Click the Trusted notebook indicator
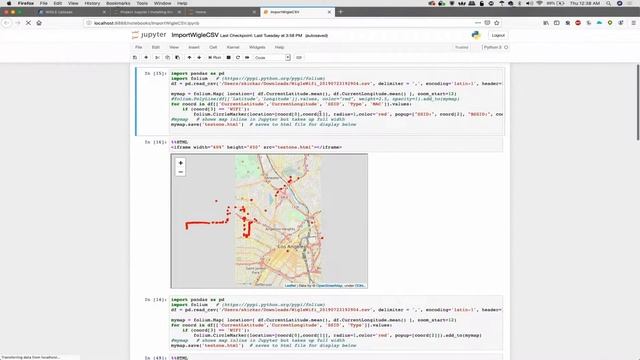This screenshot has width=640, height=360. coord(462,47)
